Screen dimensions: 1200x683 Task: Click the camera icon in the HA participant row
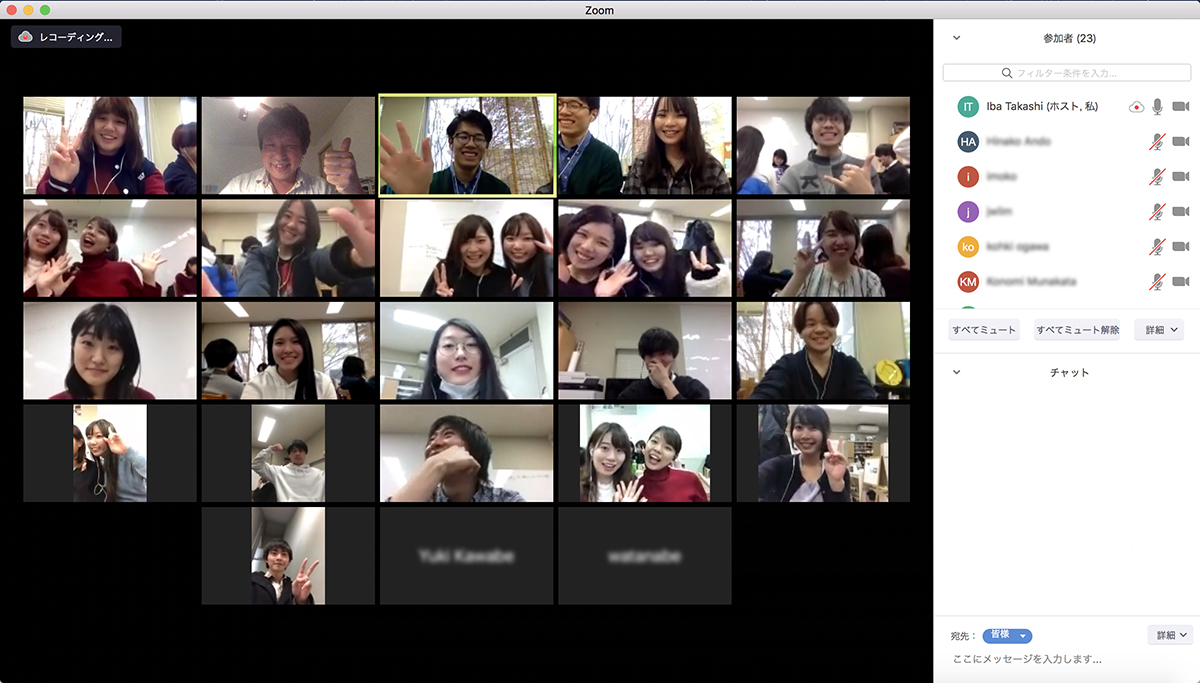tap(1181, 142)
